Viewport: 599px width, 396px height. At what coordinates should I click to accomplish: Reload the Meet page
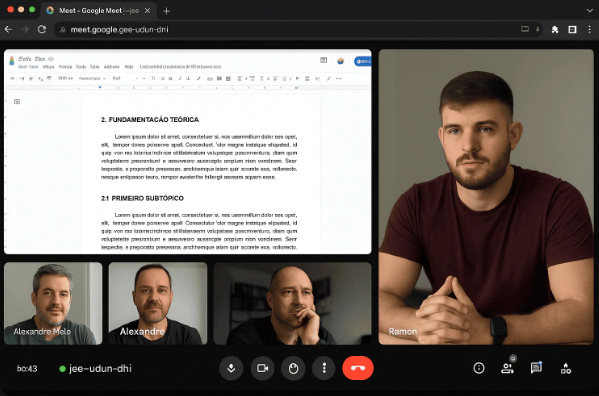point(42,29)
